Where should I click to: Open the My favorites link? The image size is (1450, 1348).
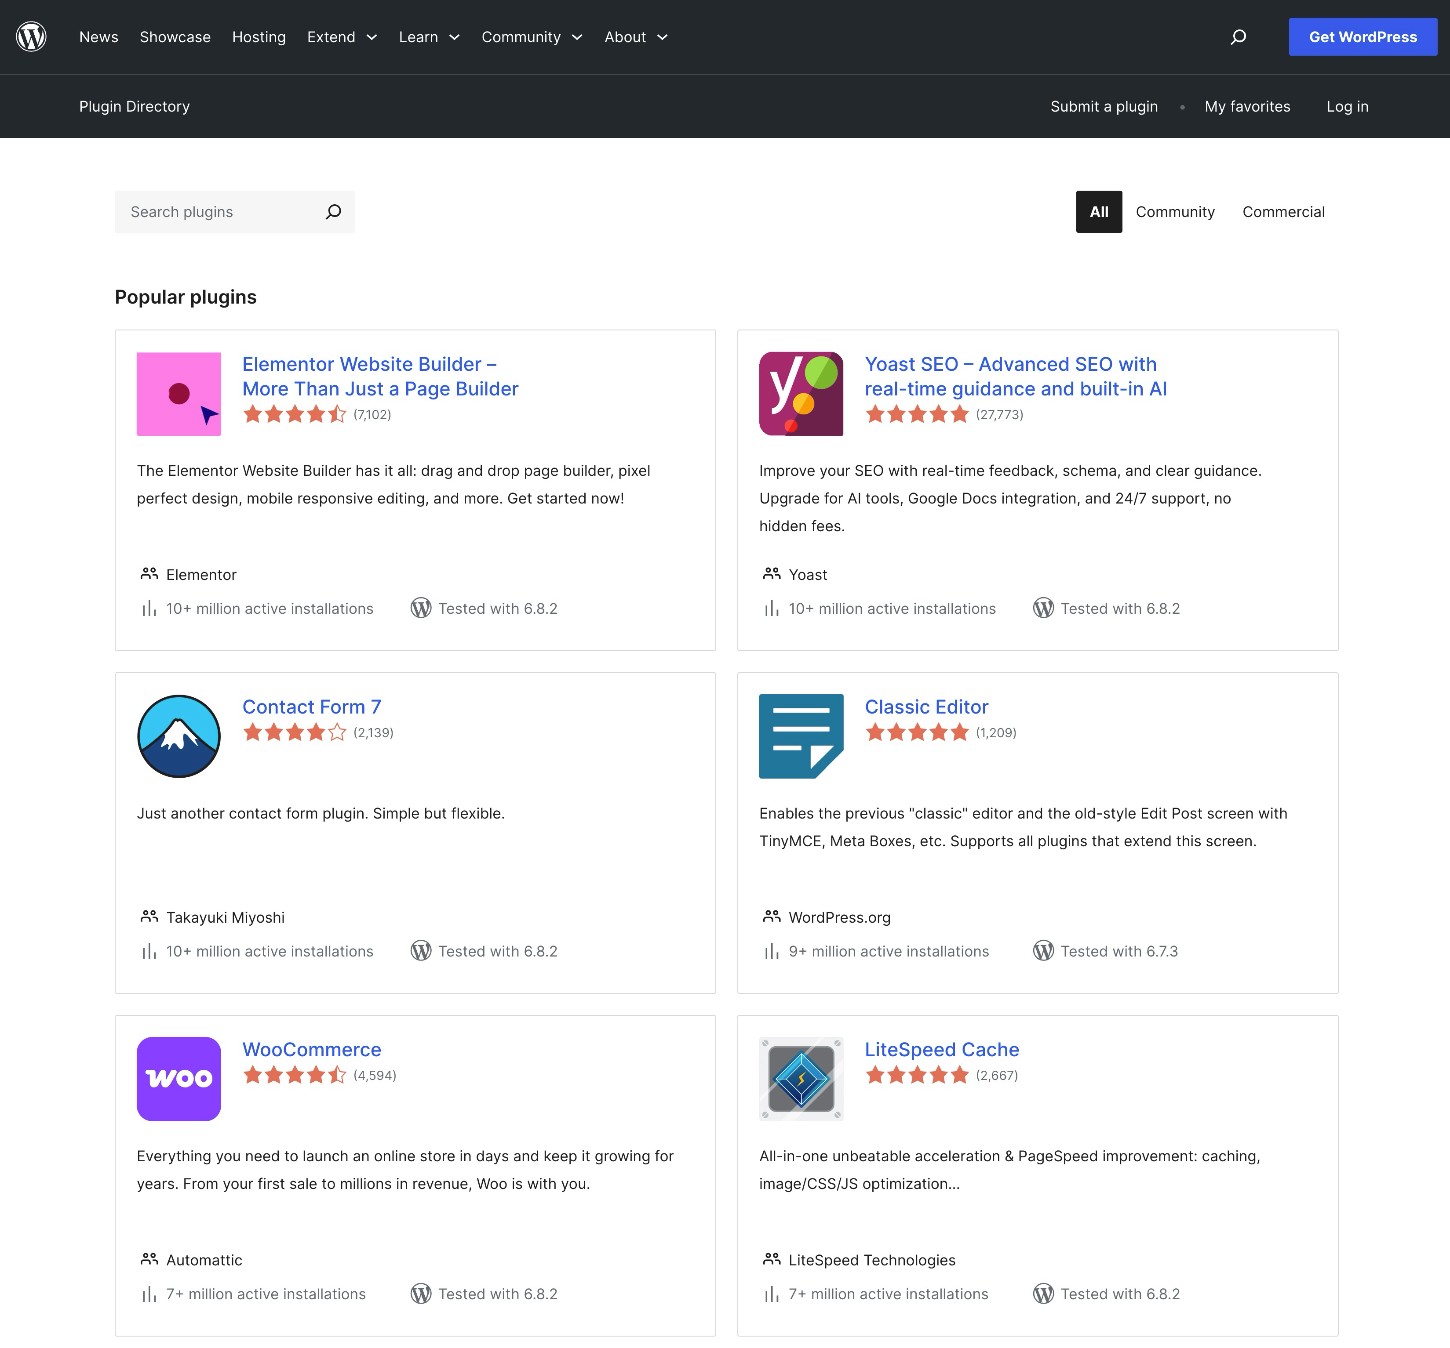[1247, 107]
